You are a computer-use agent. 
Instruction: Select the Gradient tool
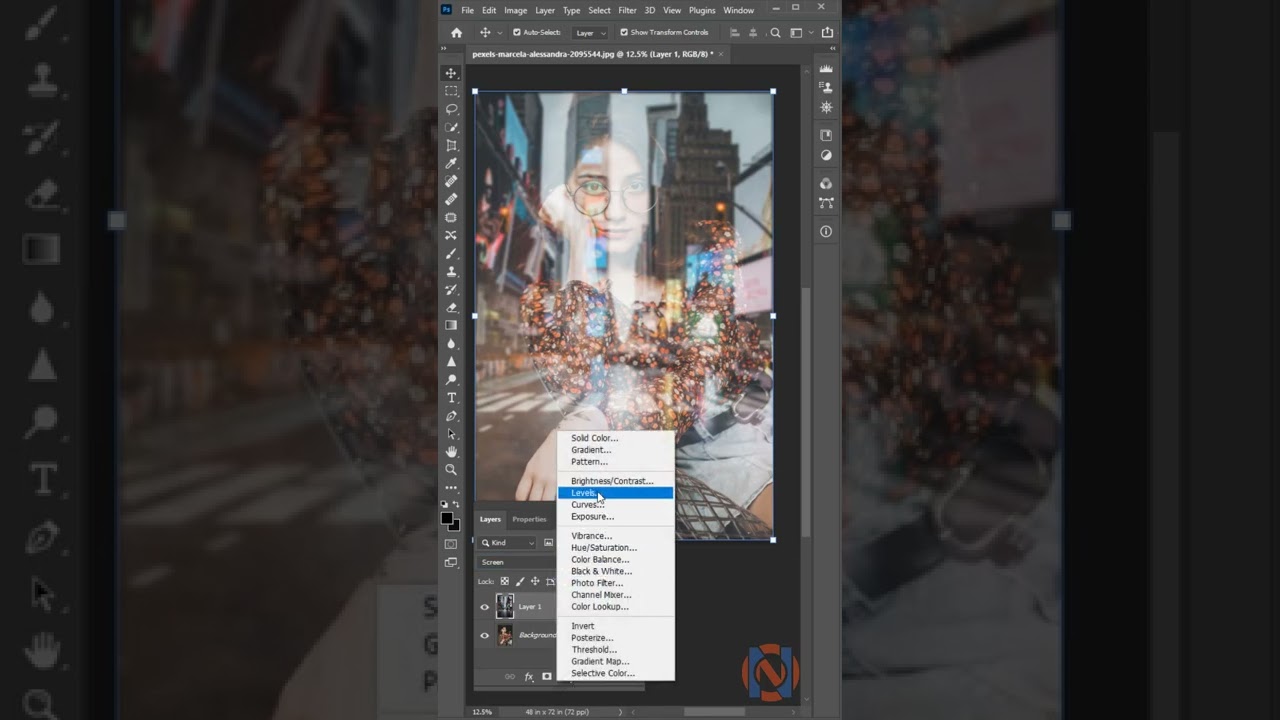451,325
